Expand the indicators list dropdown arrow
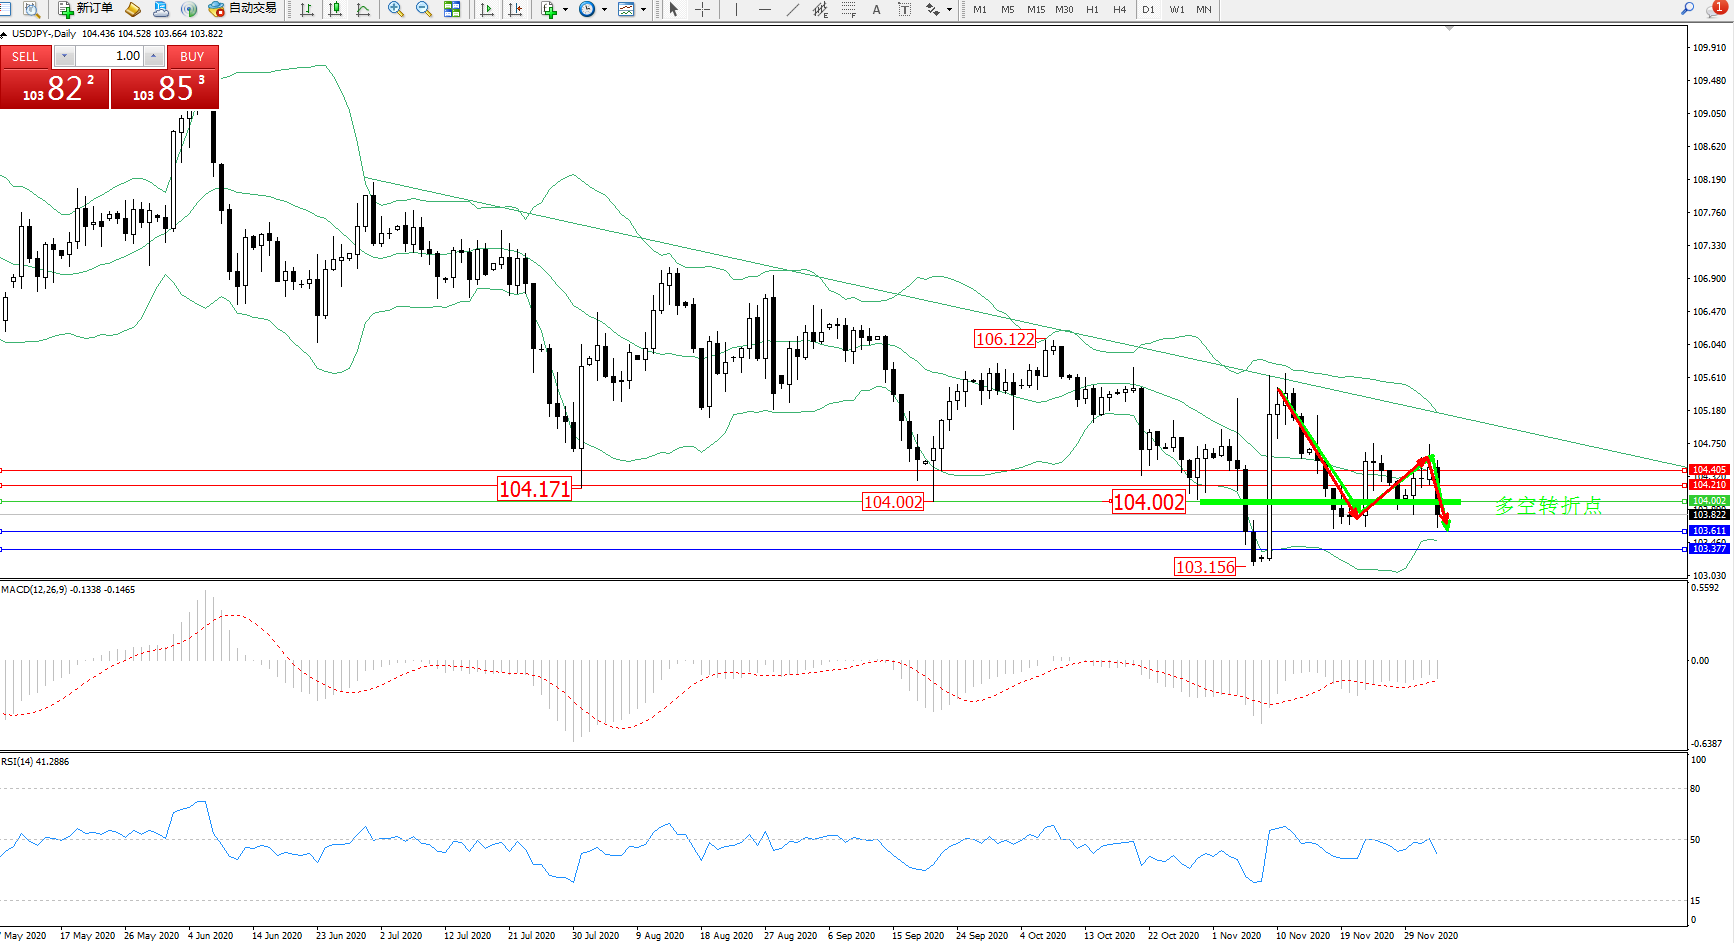This screenshot has width=1734, height=943. [565, 10]
